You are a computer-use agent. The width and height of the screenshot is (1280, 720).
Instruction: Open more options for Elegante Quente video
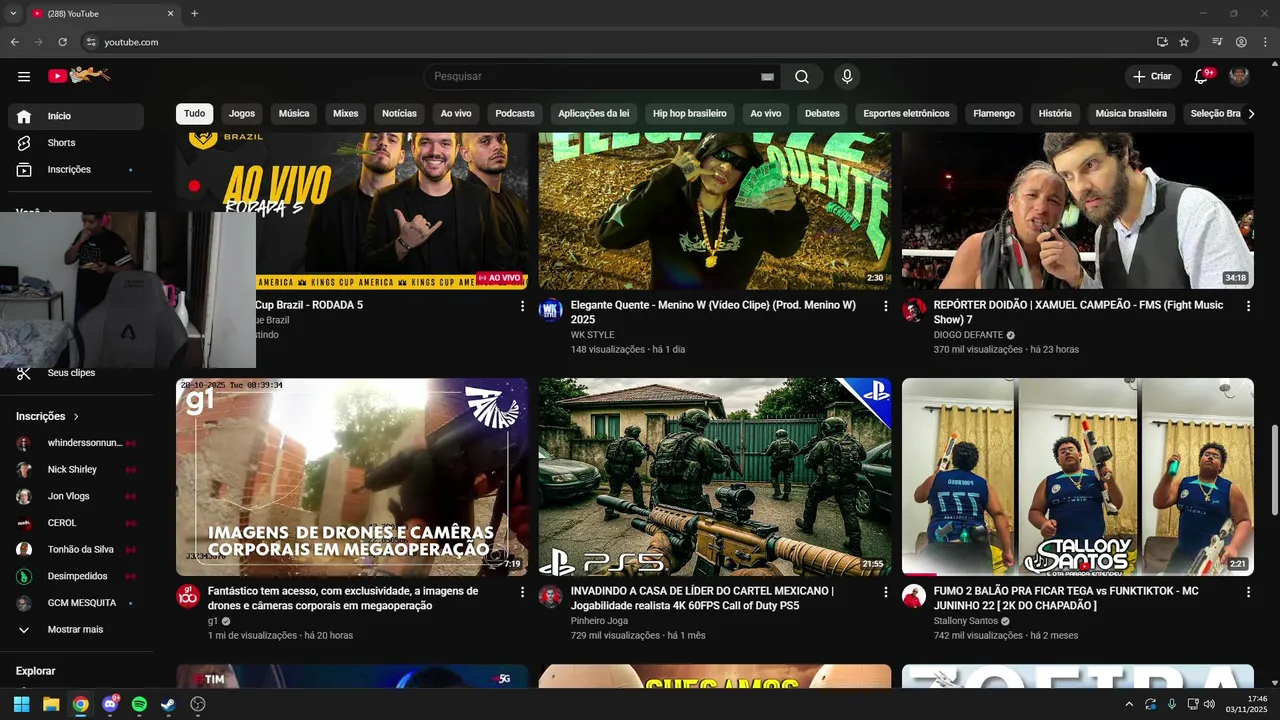pyautogui.click(x=885, y=306)
